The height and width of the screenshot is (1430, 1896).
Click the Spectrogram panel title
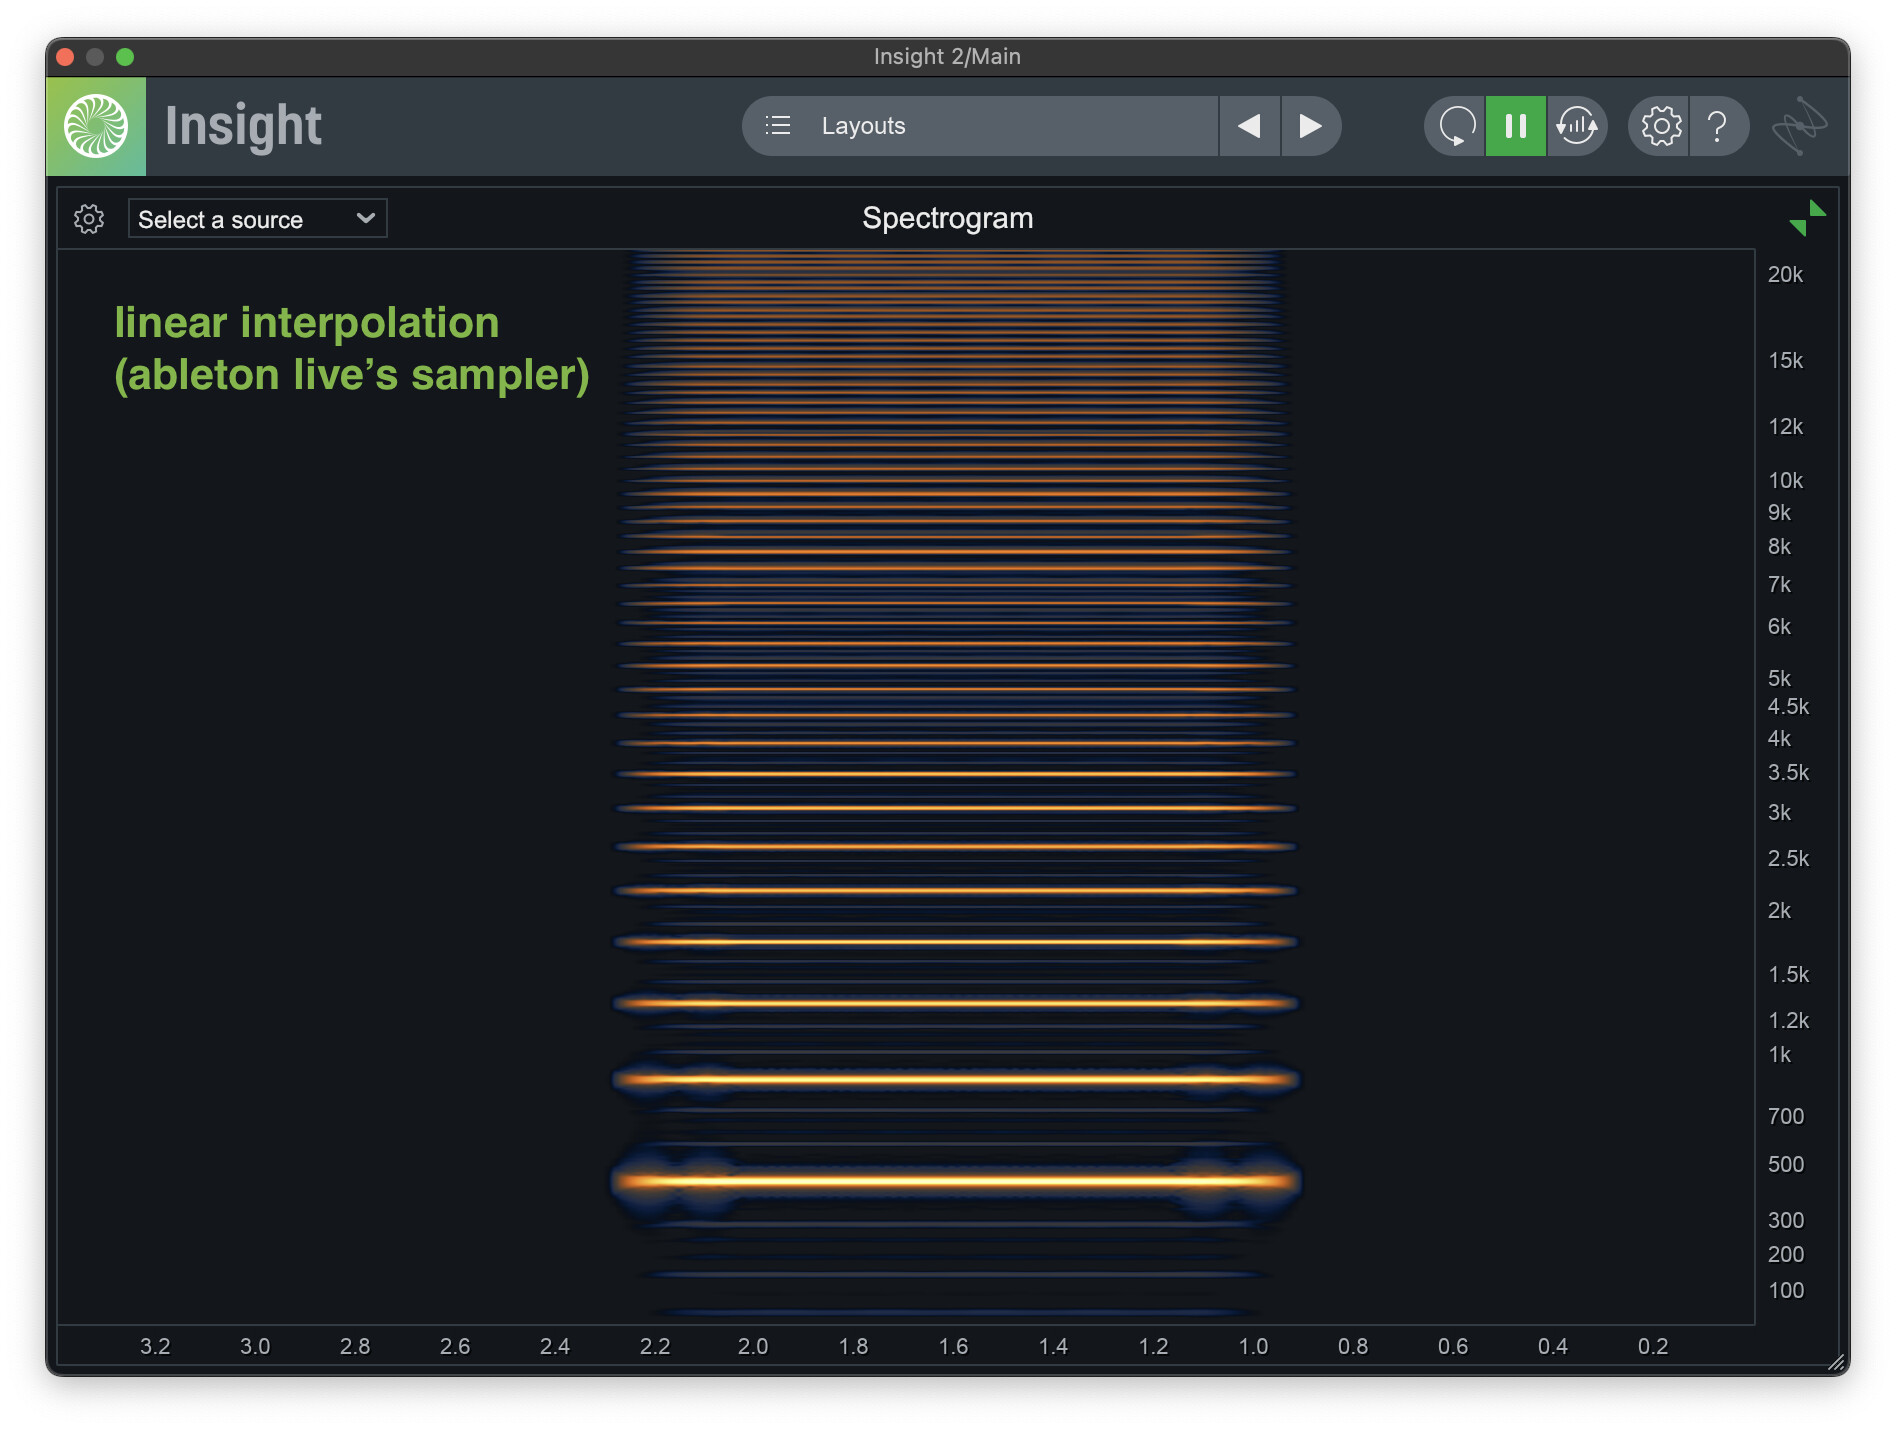click(x=947, y=218)
